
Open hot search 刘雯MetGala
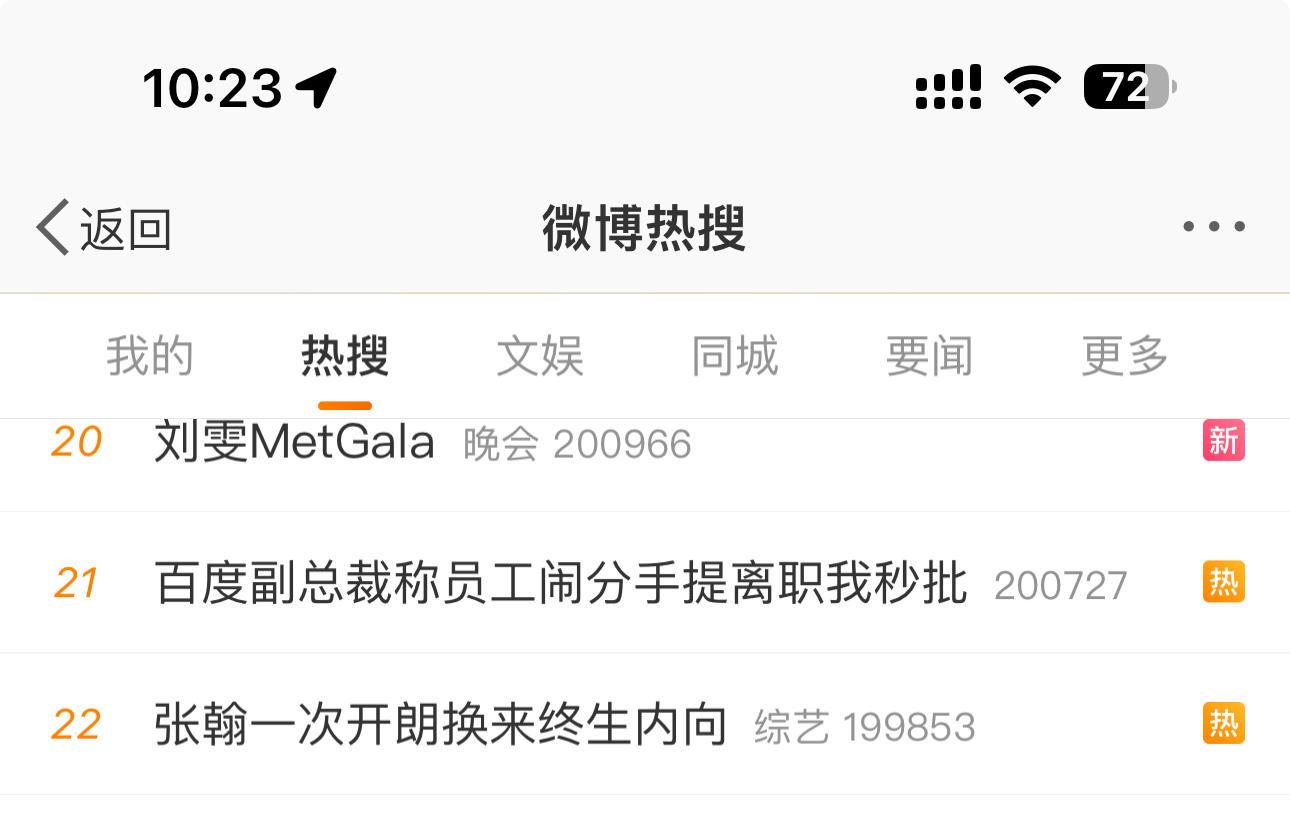point(294,442)
